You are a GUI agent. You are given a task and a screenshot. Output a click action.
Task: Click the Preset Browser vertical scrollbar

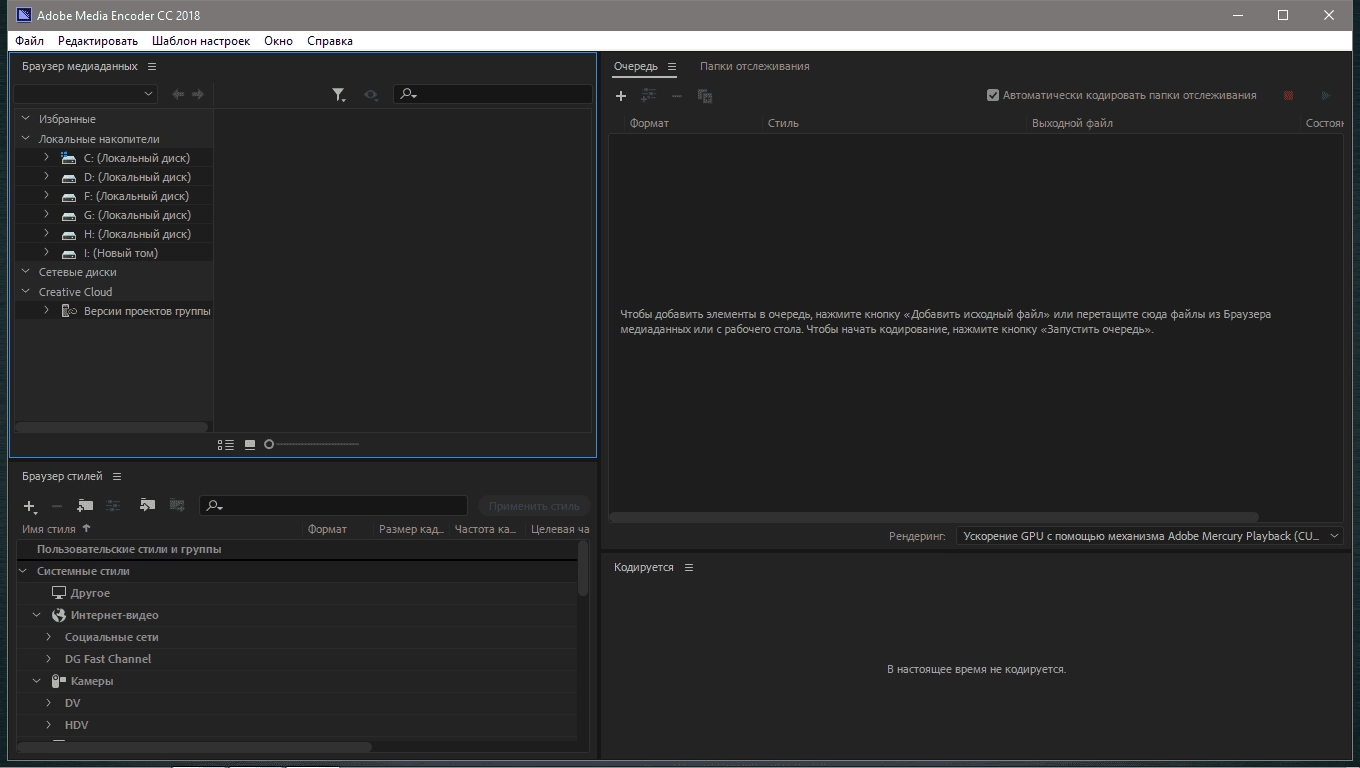[584, 568]
